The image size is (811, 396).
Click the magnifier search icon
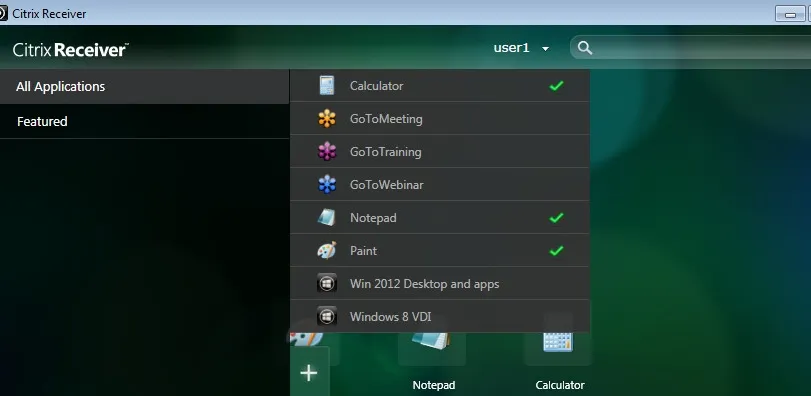tap(585, 48)
